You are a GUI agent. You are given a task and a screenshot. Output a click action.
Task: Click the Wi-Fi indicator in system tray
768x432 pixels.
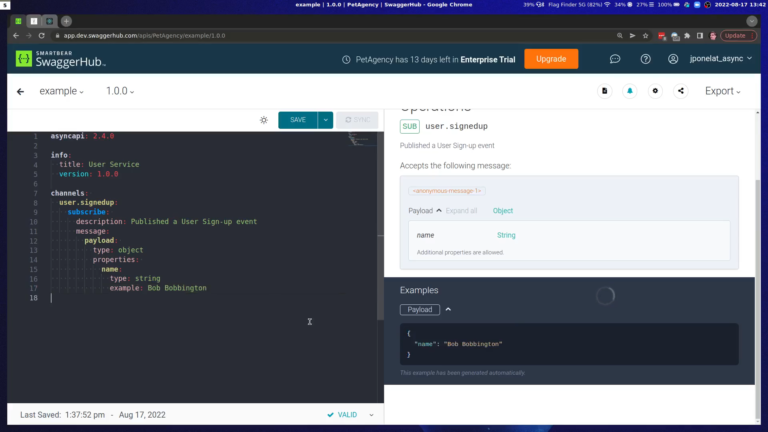point(607,4)
